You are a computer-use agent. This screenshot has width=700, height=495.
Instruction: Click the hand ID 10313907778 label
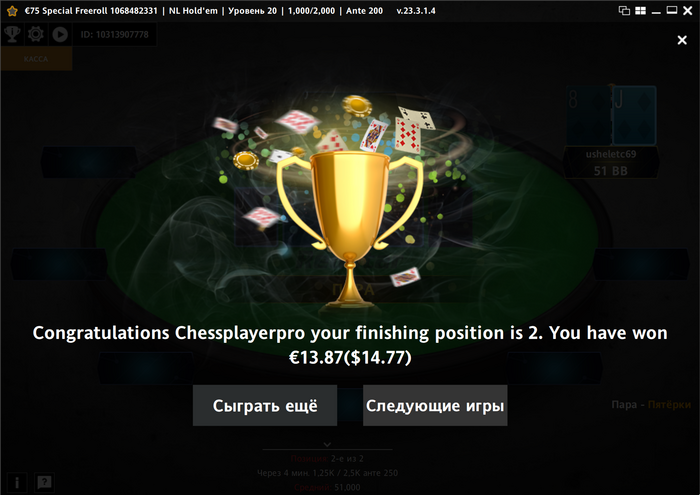click(x=115, y=34)
